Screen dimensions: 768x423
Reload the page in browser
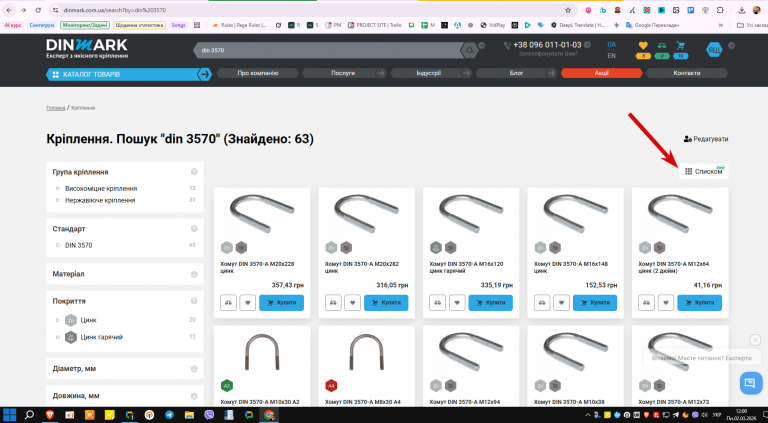click(x=38, y=10)
